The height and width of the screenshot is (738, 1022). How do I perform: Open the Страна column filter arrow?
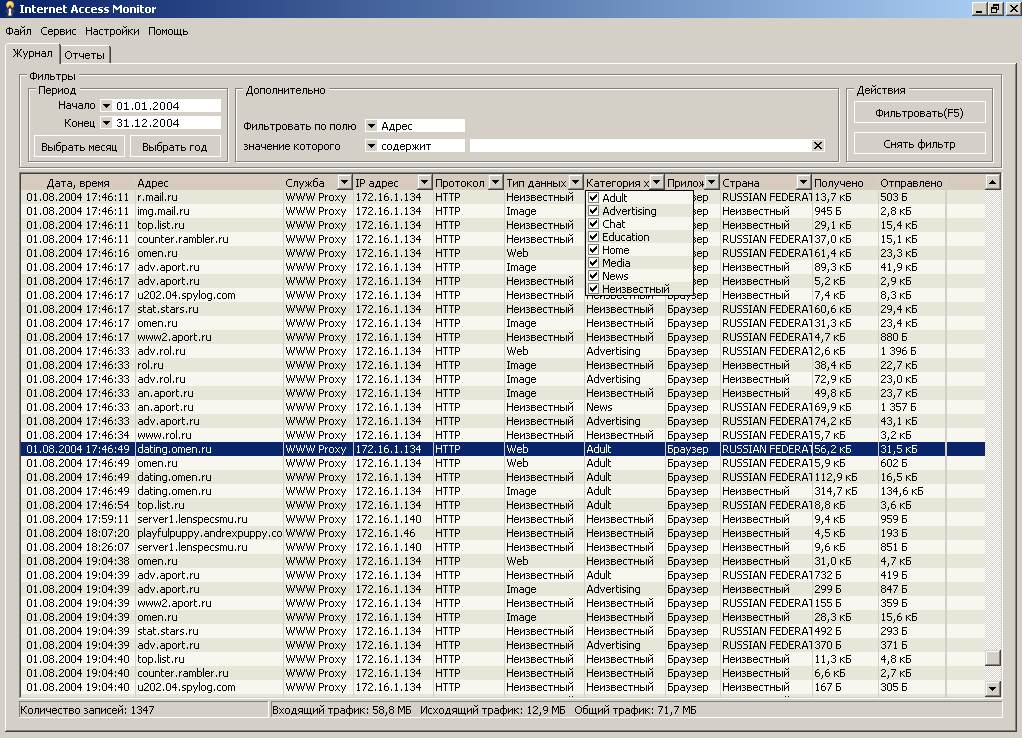[x=803, y=183]
